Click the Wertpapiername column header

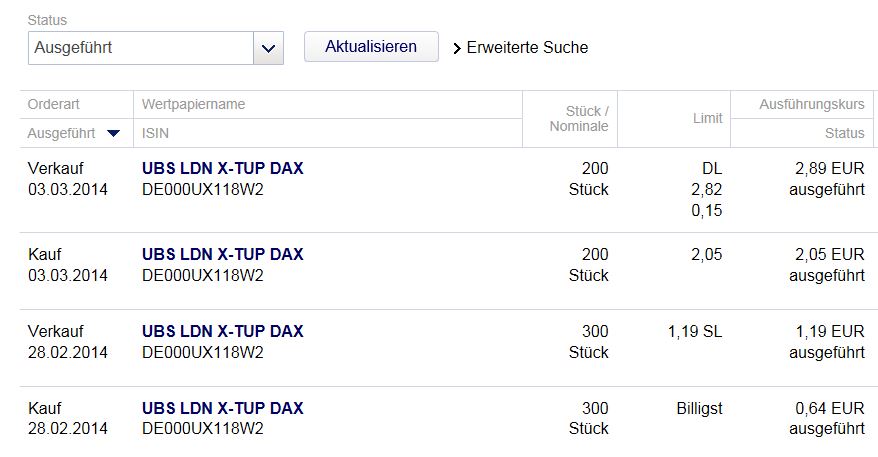(193, 104)
